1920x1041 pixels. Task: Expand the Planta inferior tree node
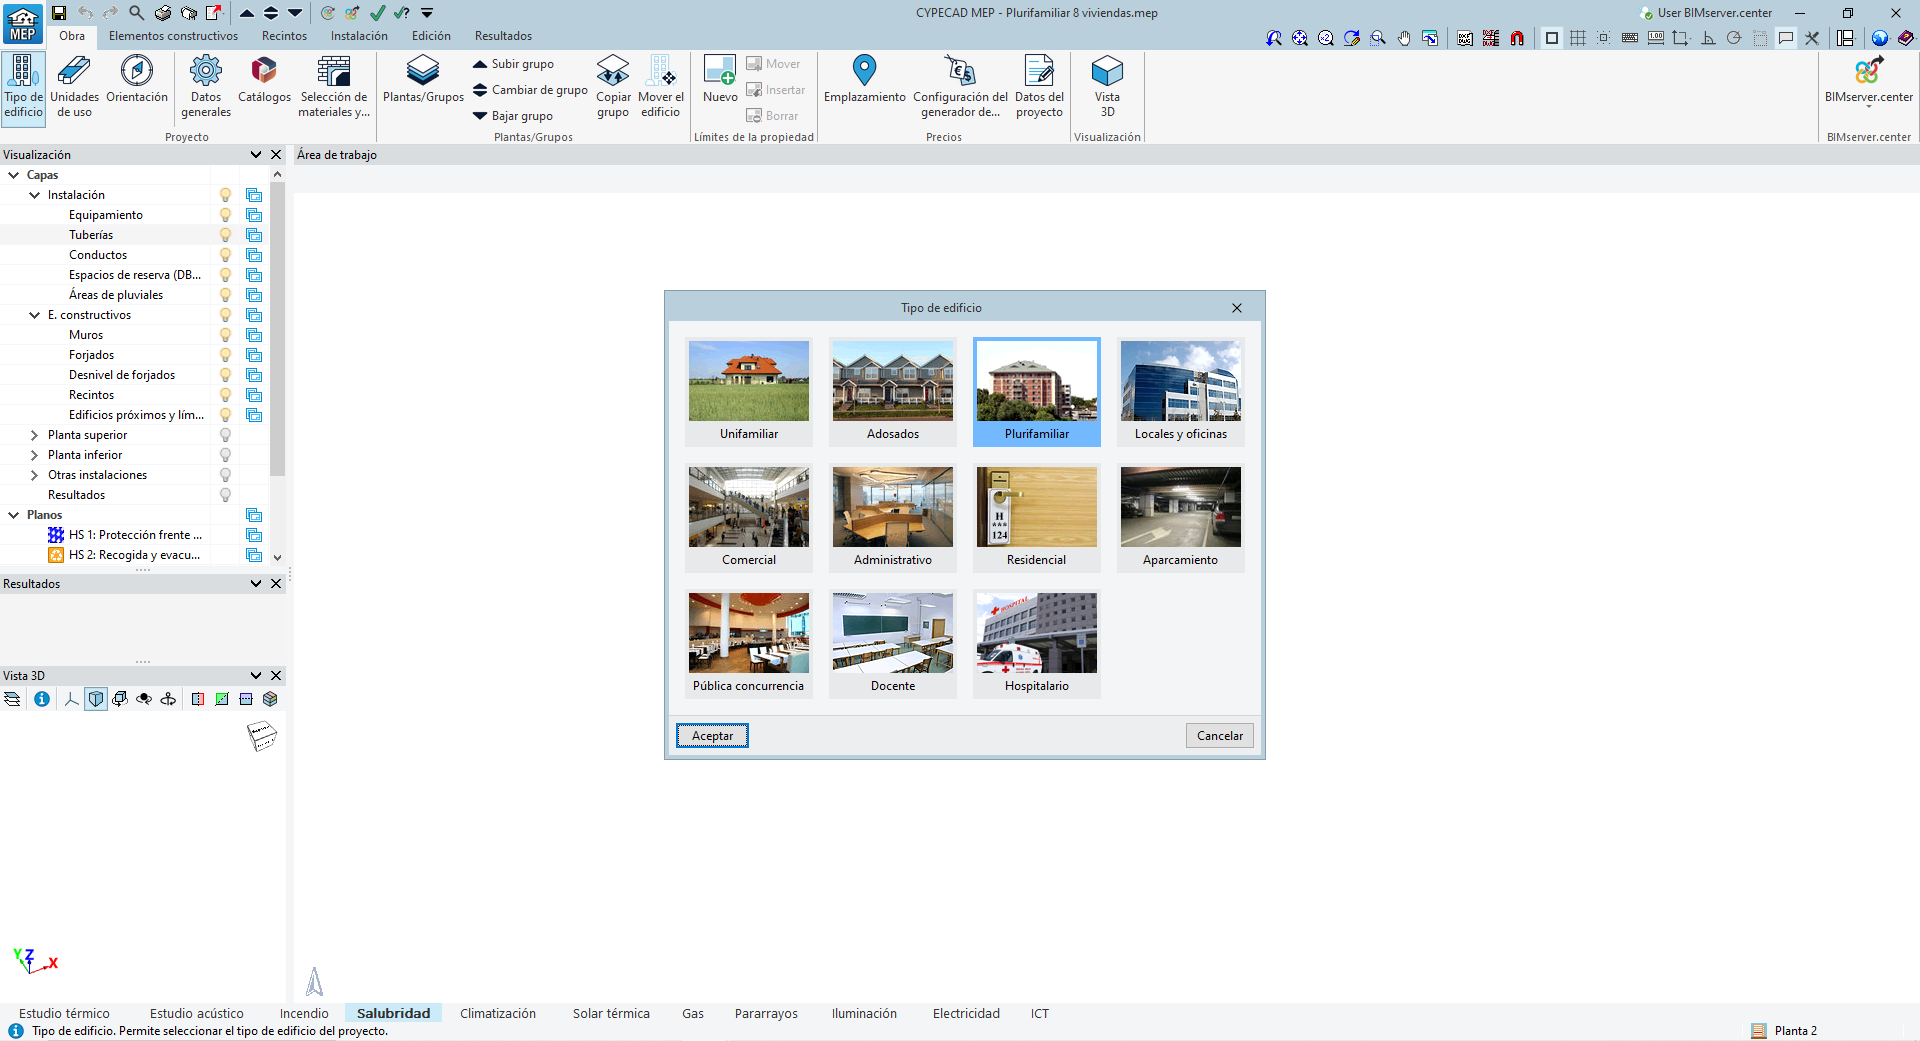pyautogui.click(x=34, y=455)
